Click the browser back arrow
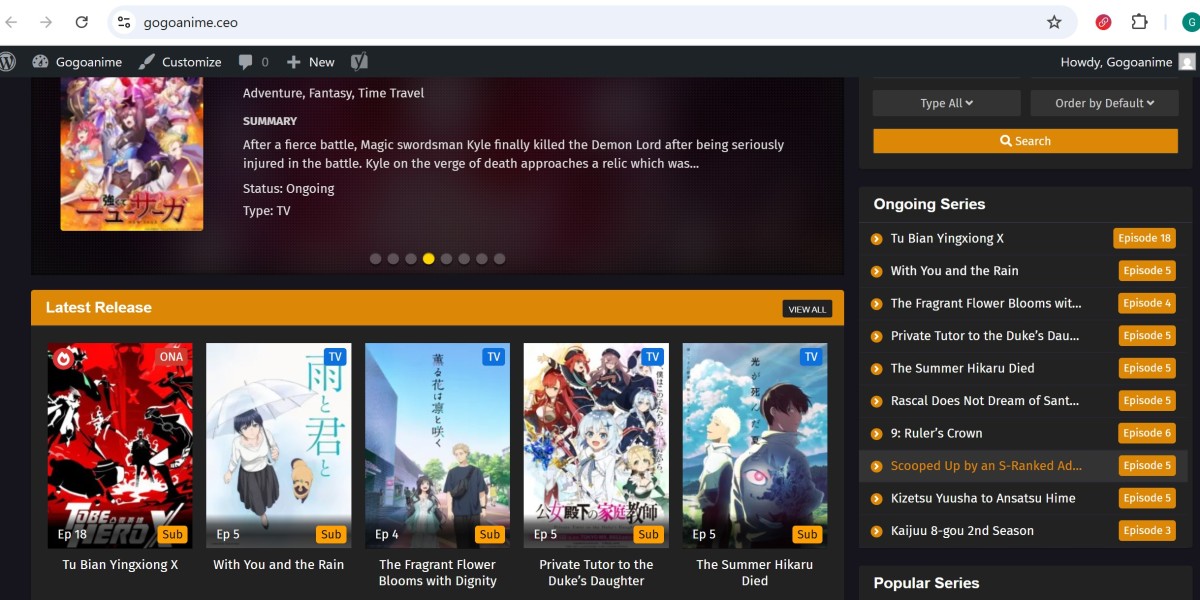The height and width of the screenshot is (600, 1200). pyautogui.click(x=12, y=22)
